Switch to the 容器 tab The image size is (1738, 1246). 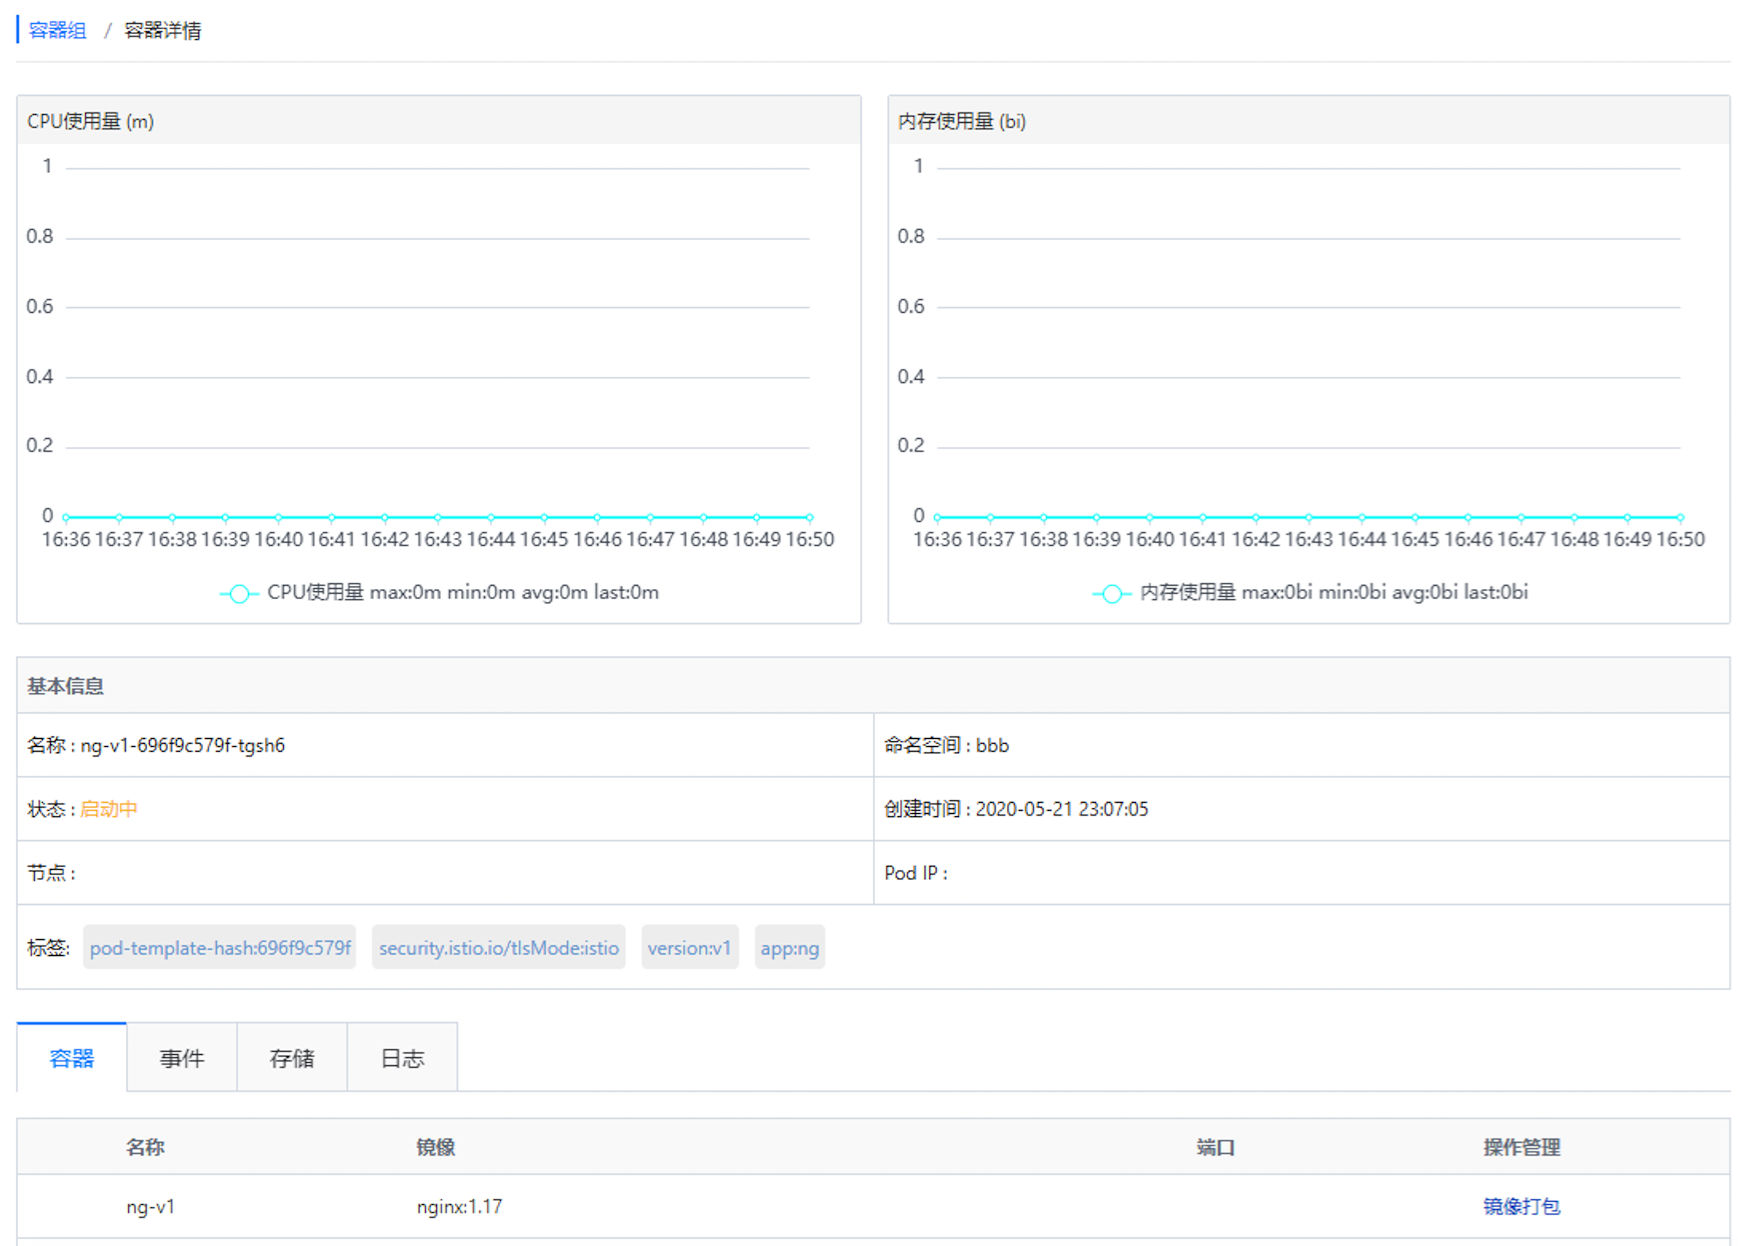(72, 1058)
